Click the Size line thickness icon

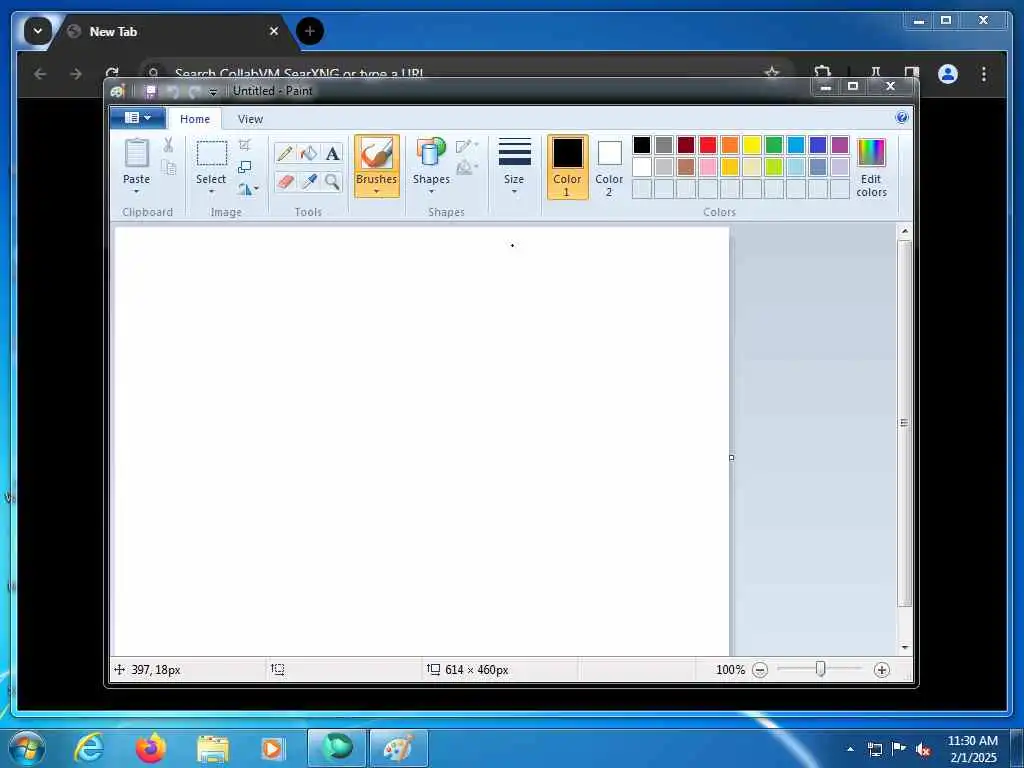[515, 152]
